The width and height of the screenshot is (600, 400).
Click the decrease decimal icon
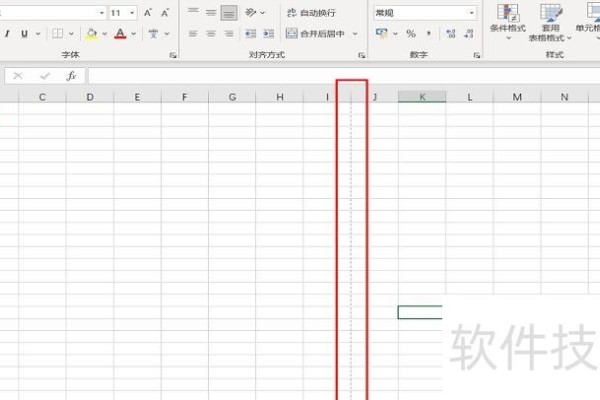(x=469, y=34)
